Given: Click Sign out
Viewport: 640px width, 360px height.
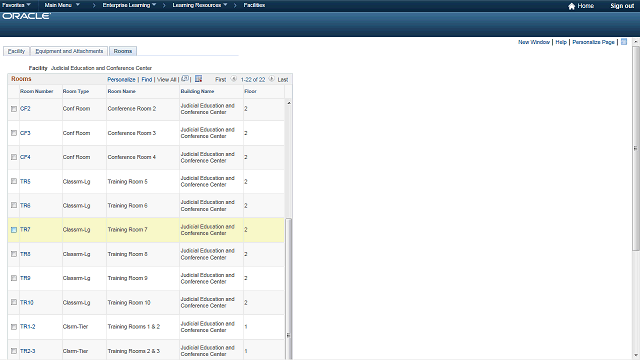Looking at the screenshot, I should click(x=622, y=6).
